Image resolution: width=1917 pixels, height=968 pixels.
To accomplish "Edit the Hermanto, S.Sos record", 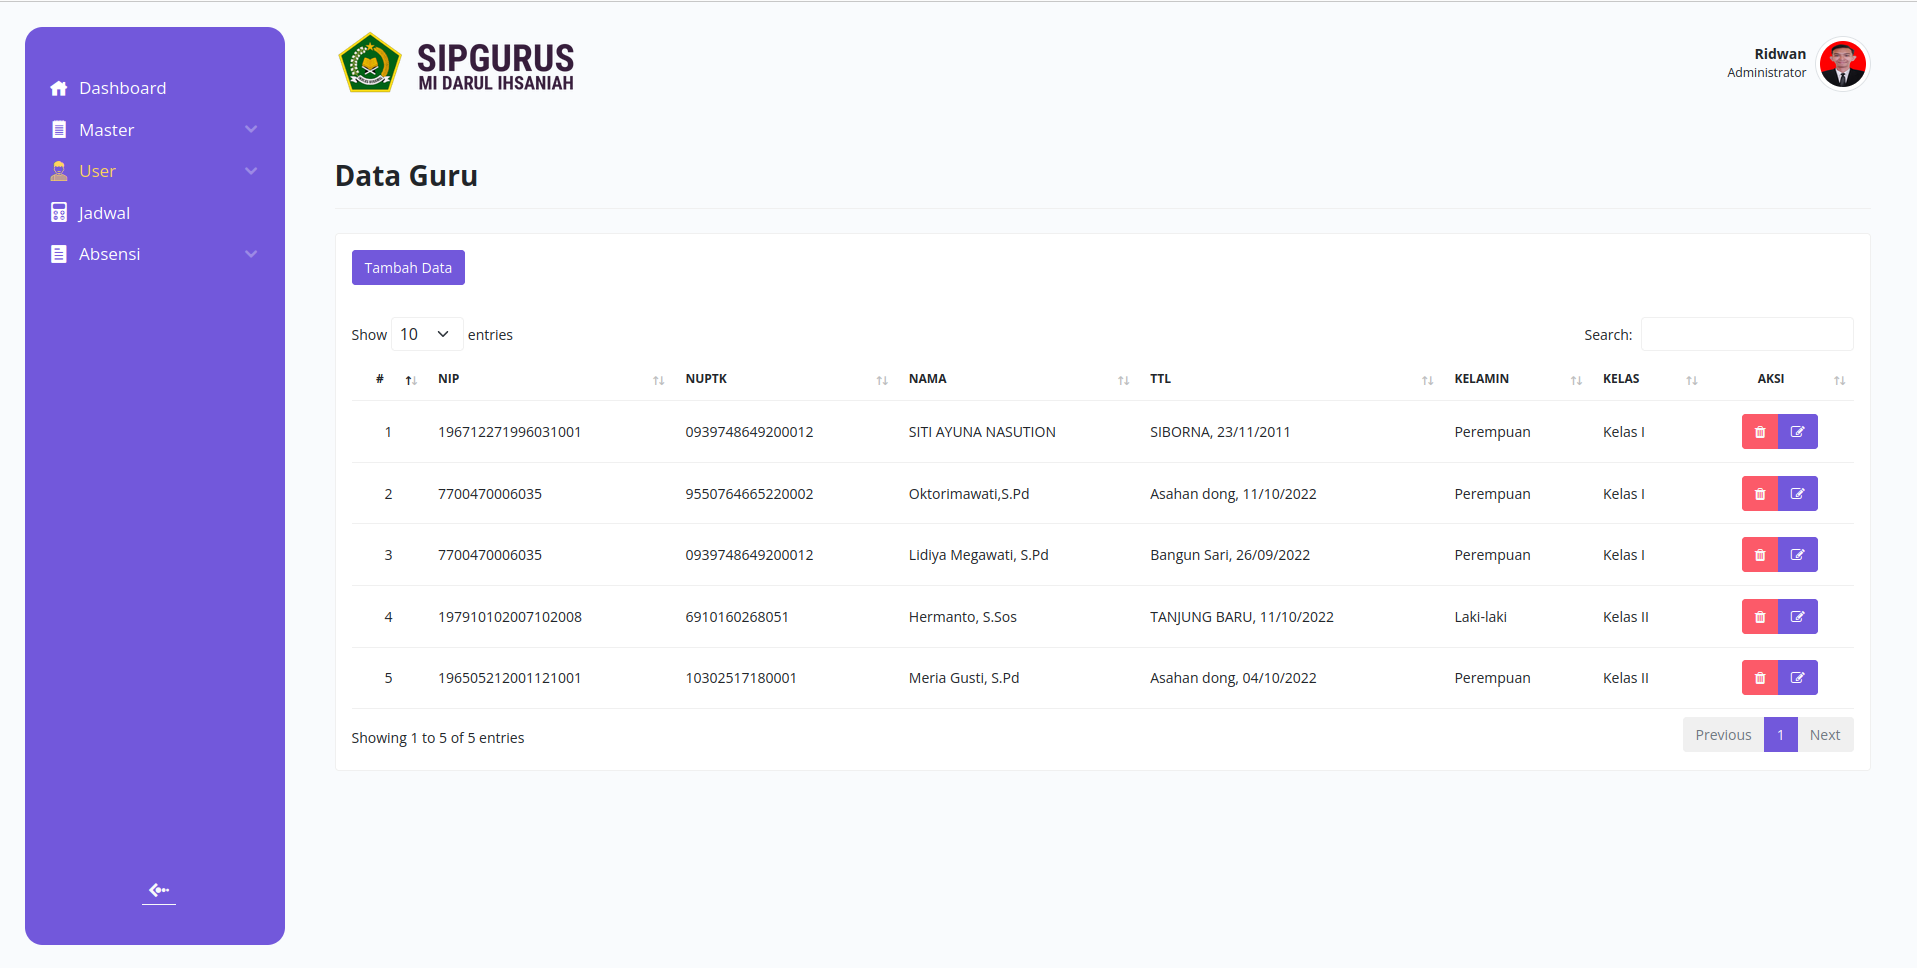I will click(x=1797, y=617).
